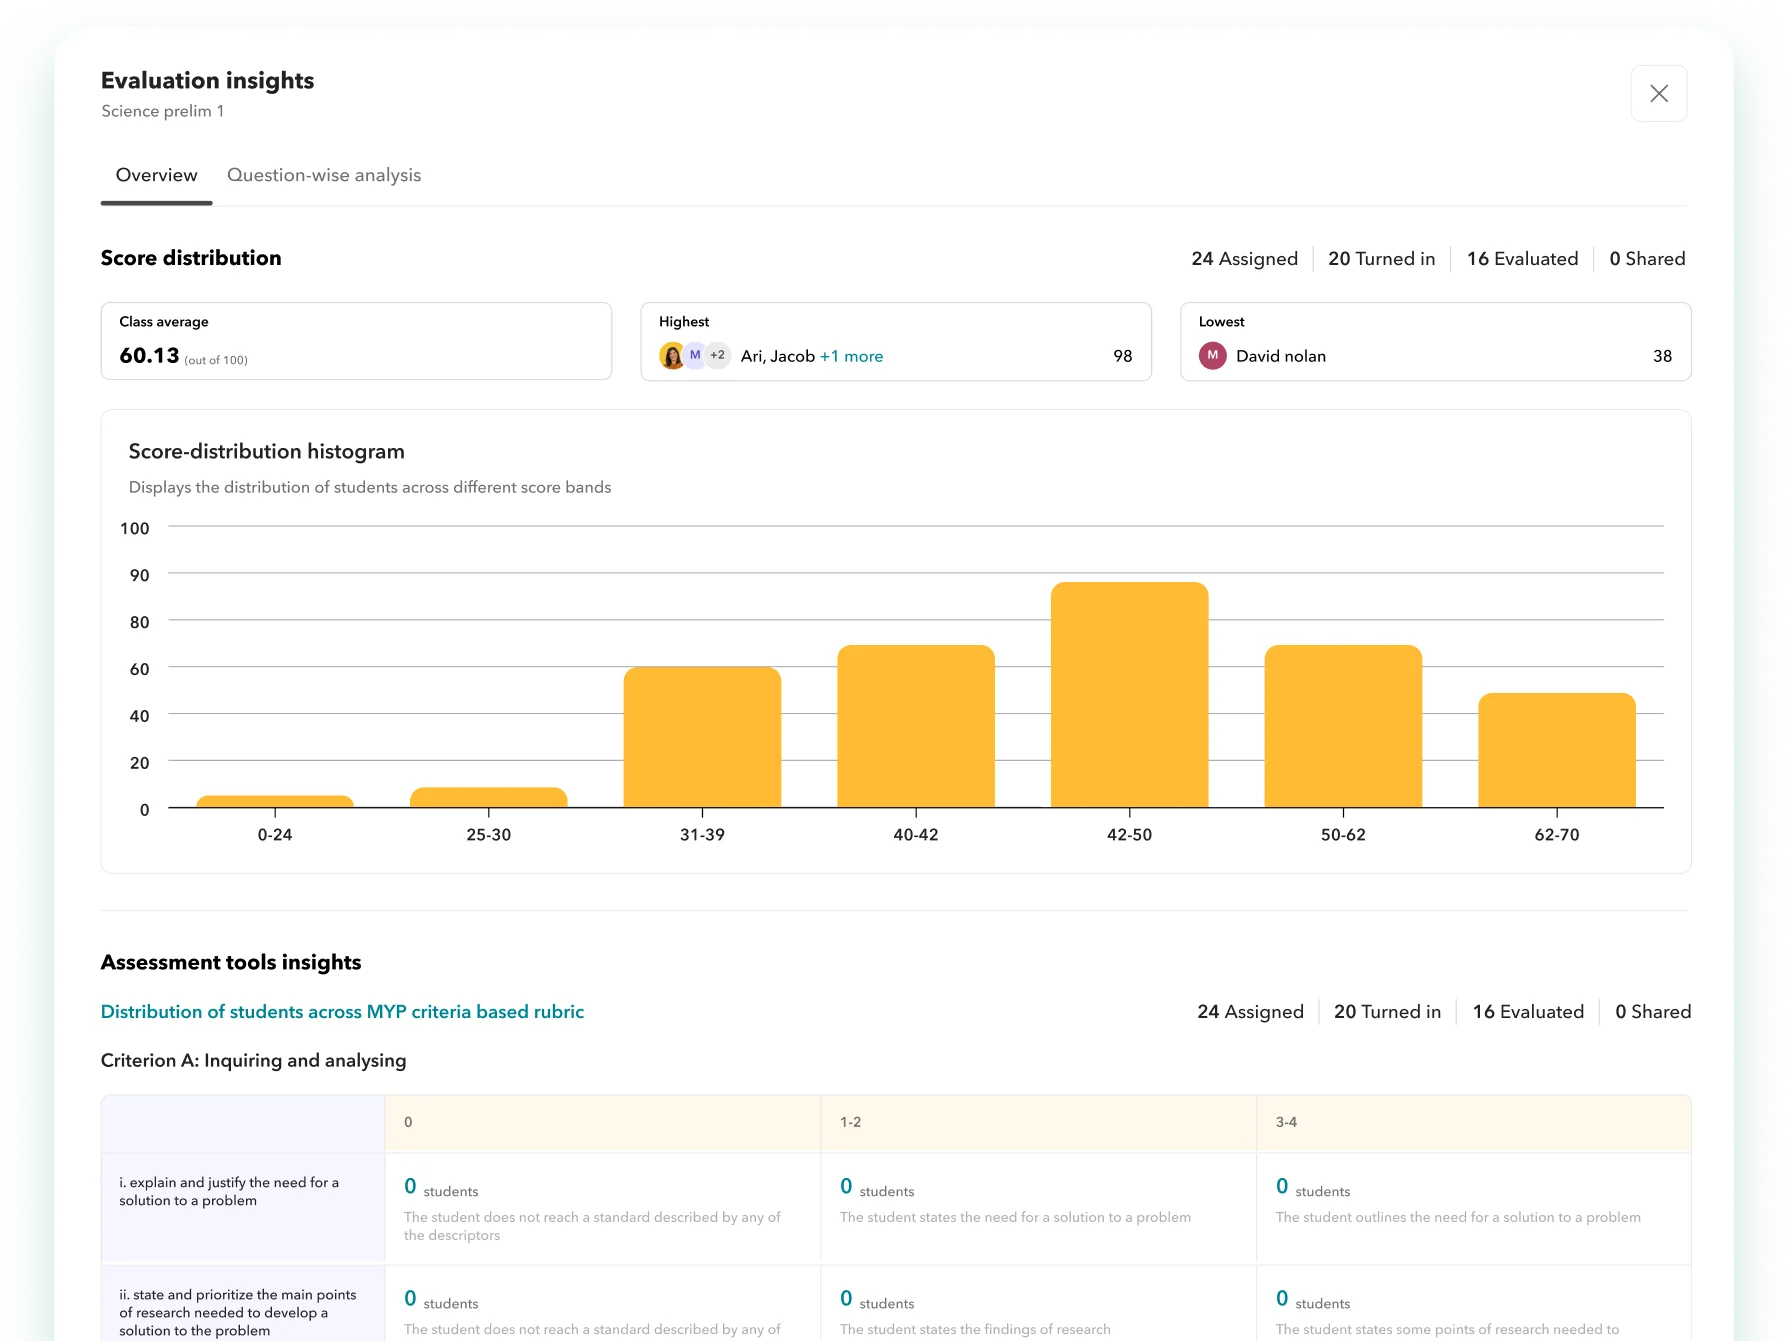Click the 31-39 score band bar
The height and width of the screenshot is (1341, 1788).
[702, 737]
